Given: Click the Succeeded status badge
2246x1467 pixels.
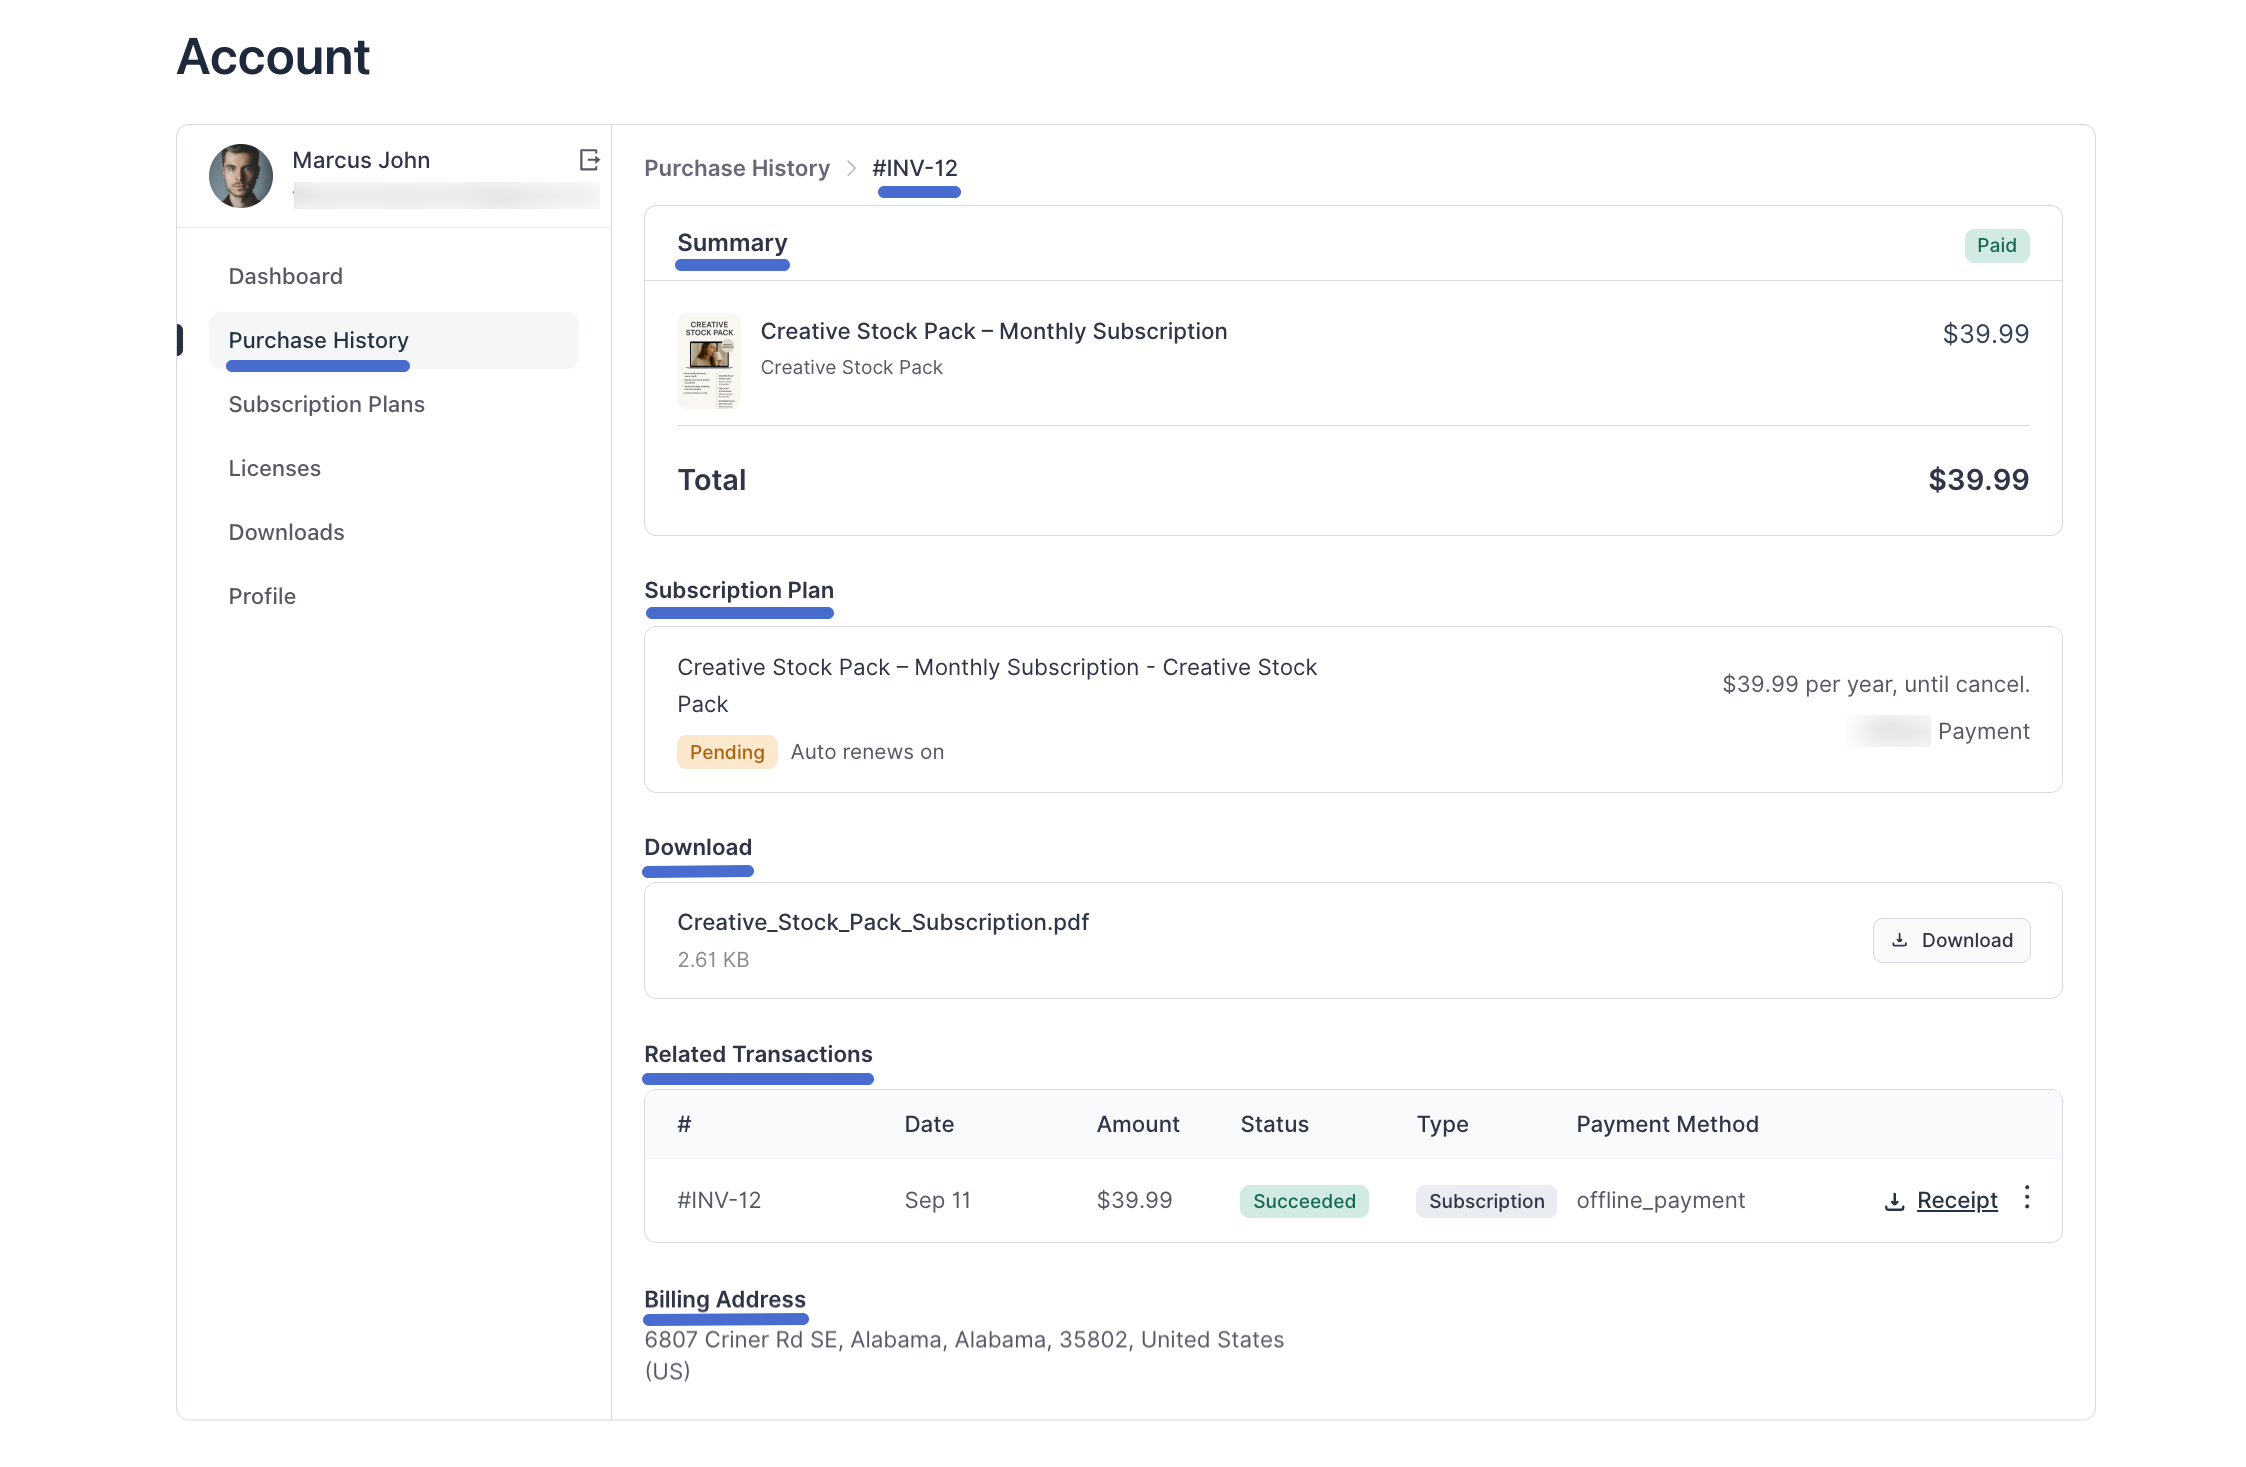Looking at the screenshot, I should (x=1303, y=1201).
